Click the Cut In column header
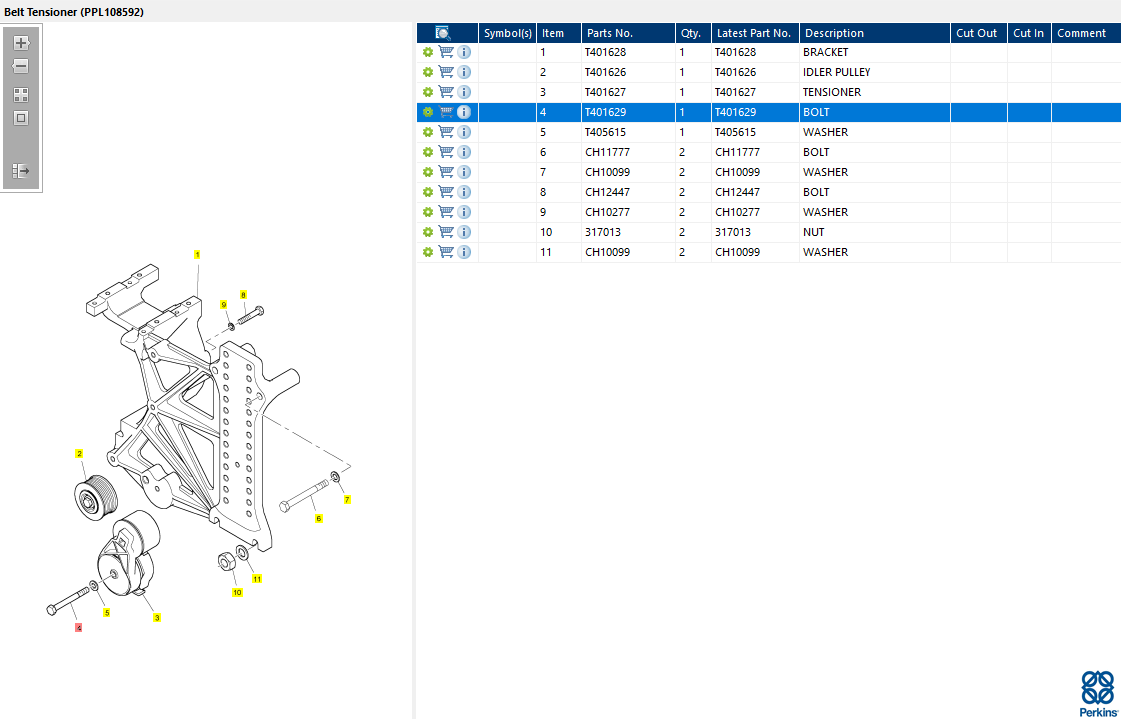This screenshot has width=1121, height=719. [x=1029, y=33]
